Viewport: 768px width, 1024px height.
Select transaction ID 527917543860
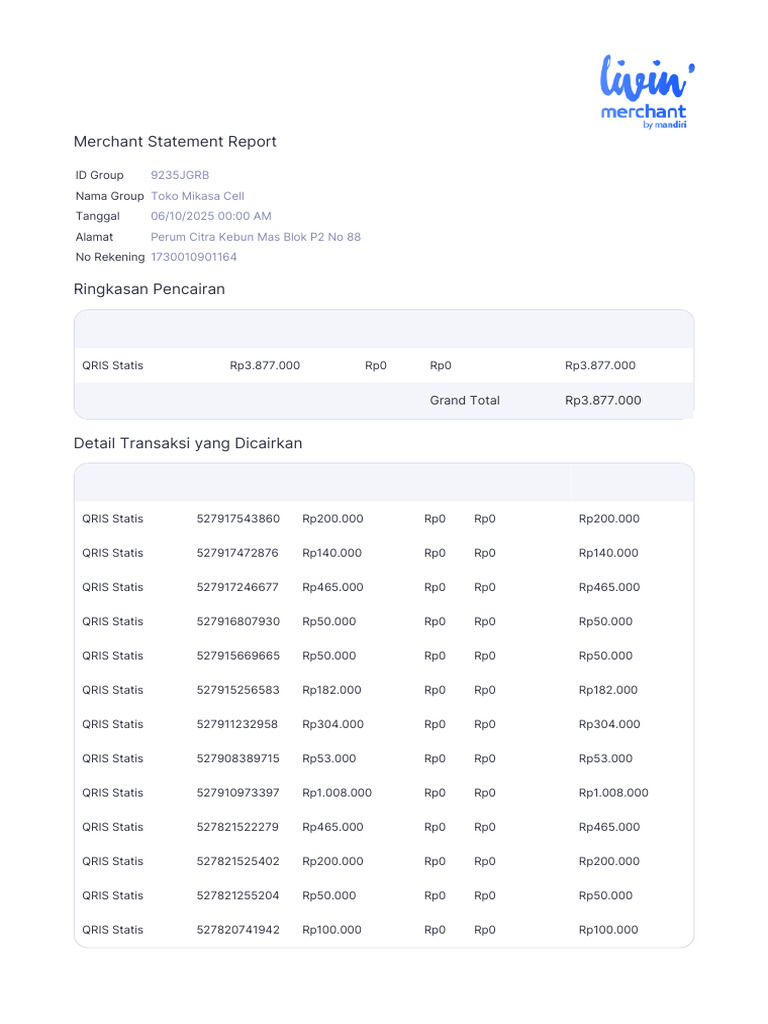click(x=238, y=519)
